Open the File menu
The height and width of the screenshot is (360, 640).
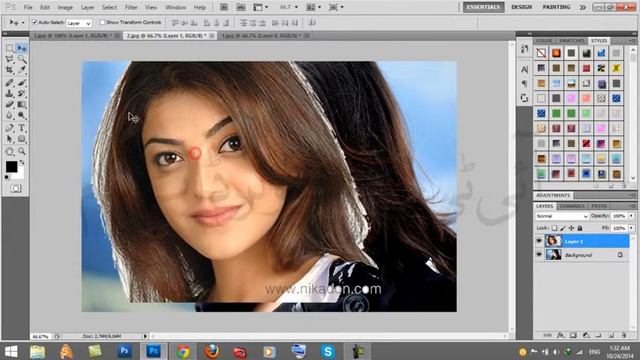tap(28, 7)
